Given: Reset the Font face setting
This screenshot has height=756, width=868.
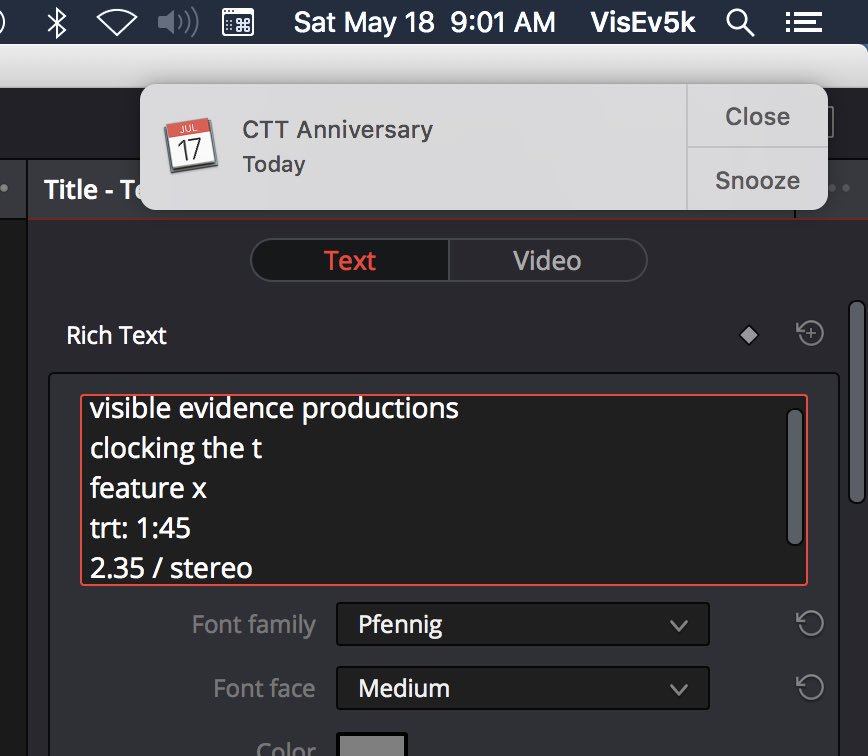Looking at the screenshot, I should click(809, 687).
